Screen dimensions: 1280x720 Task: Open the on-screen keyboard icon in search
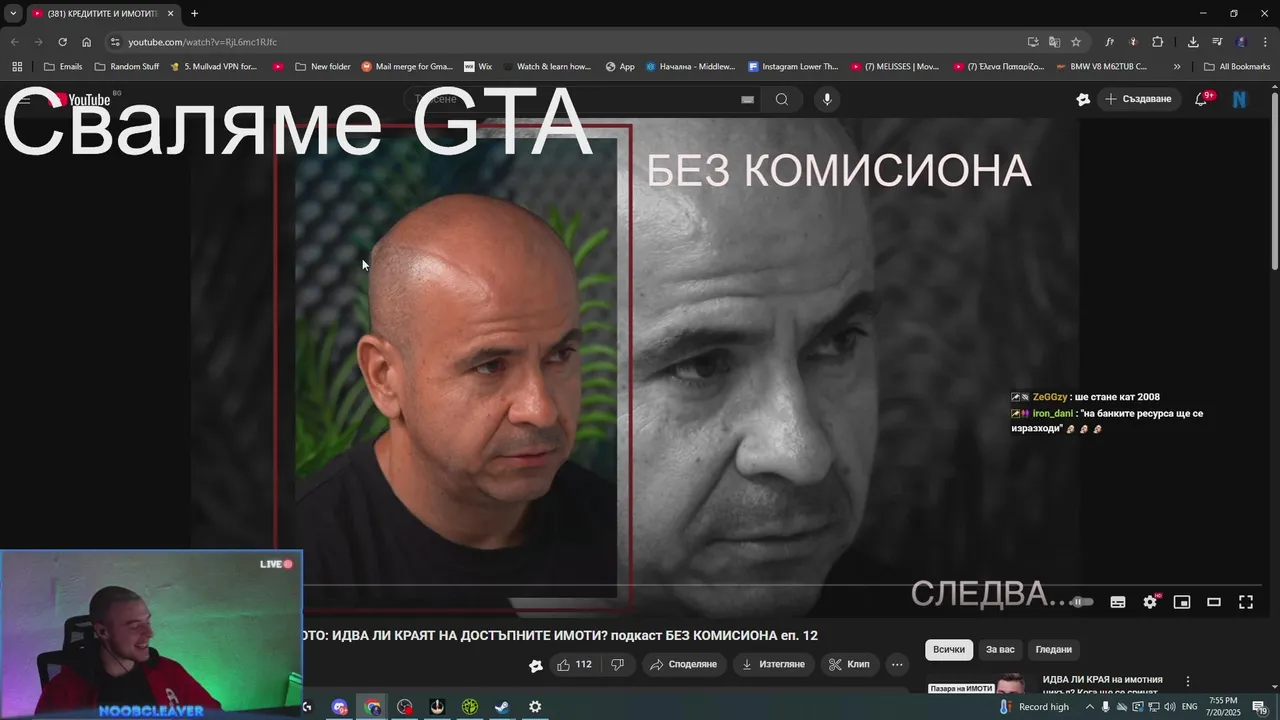pyautogui.click(x=747, y=99)
